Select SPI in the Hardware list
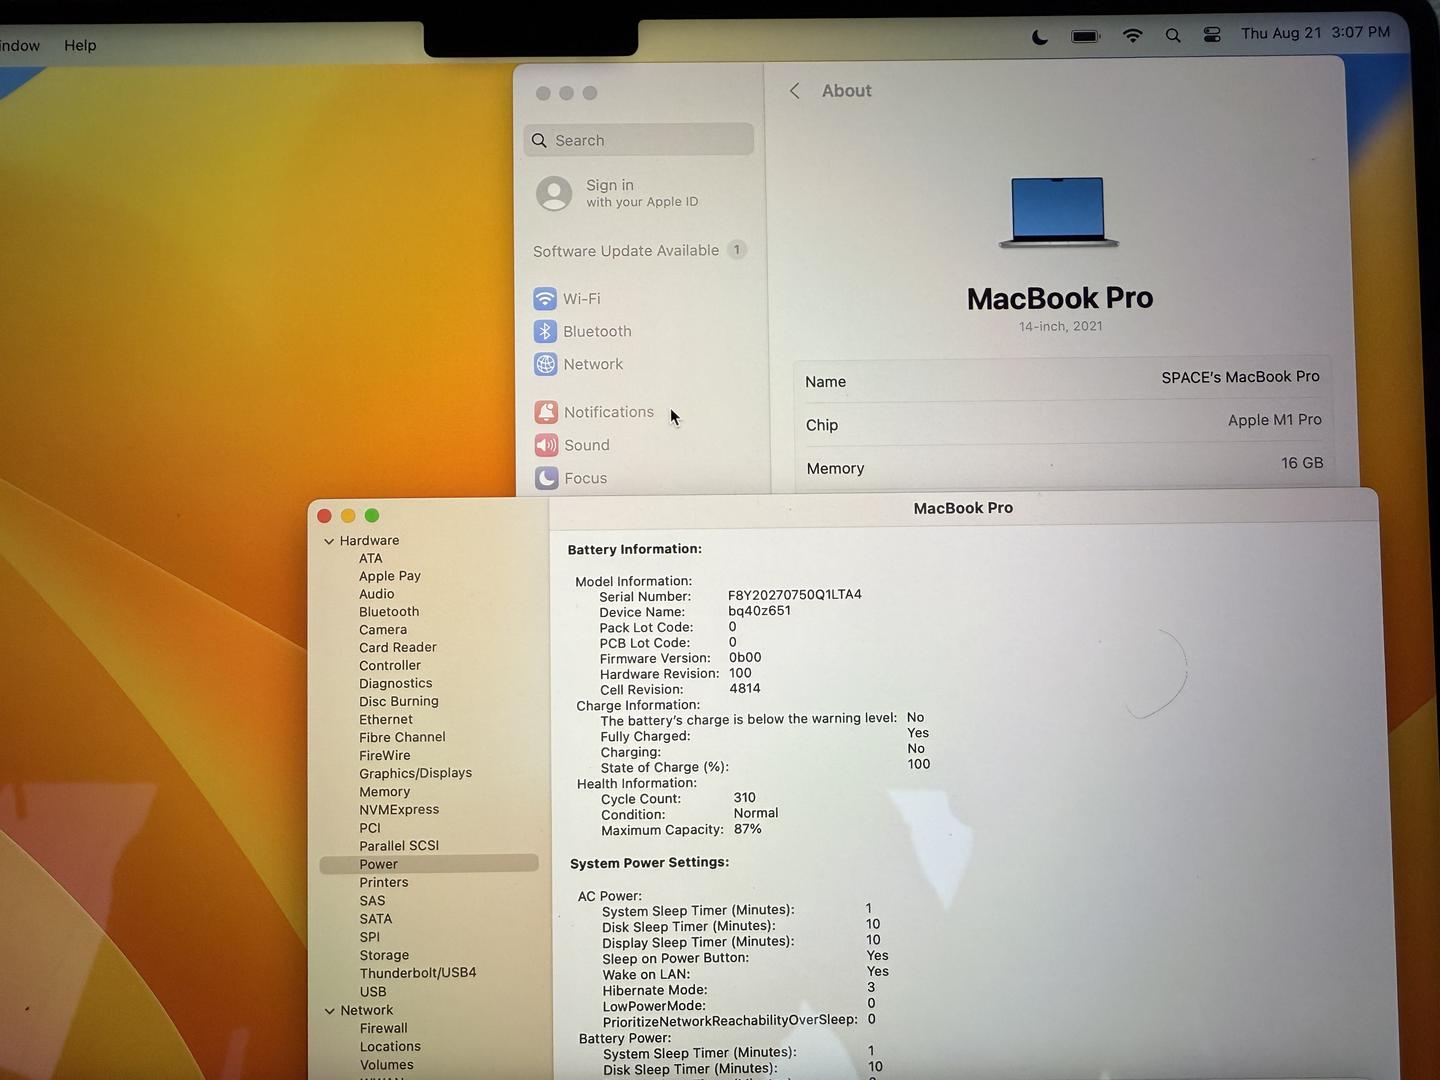 (x=370, y=937)
